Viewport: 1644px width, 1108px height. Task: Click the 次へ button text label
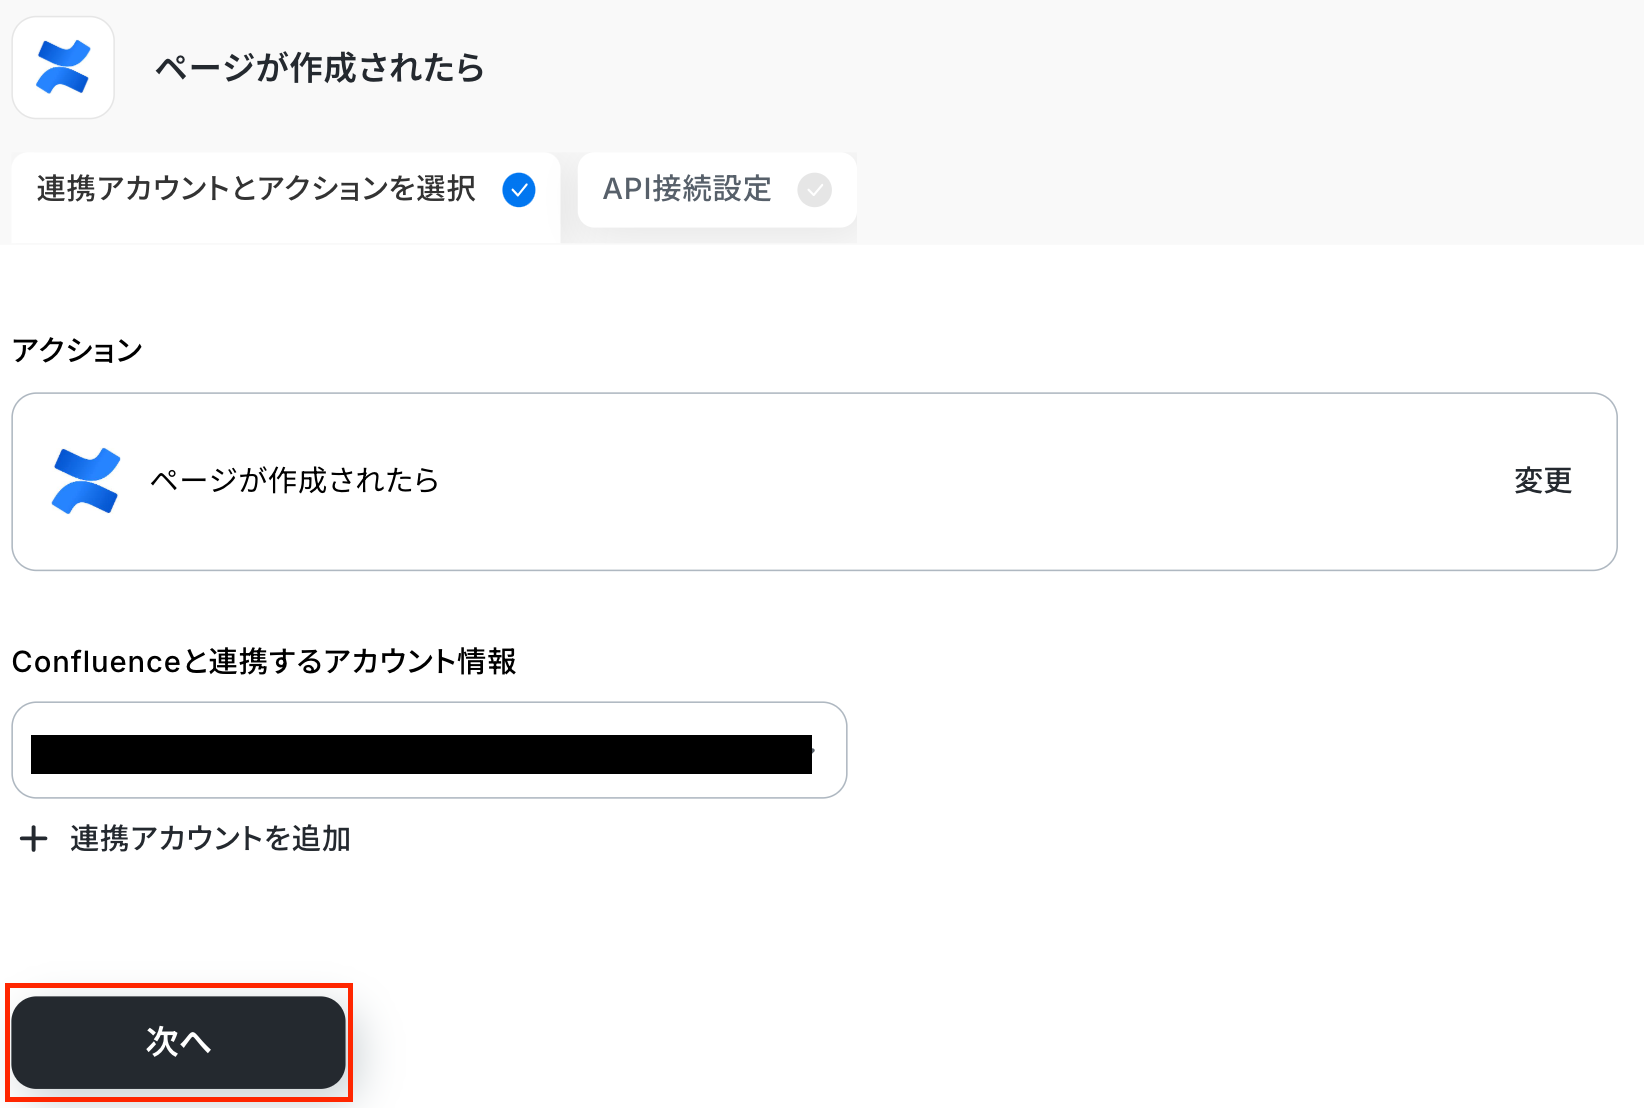click(x=178, y=1042)
